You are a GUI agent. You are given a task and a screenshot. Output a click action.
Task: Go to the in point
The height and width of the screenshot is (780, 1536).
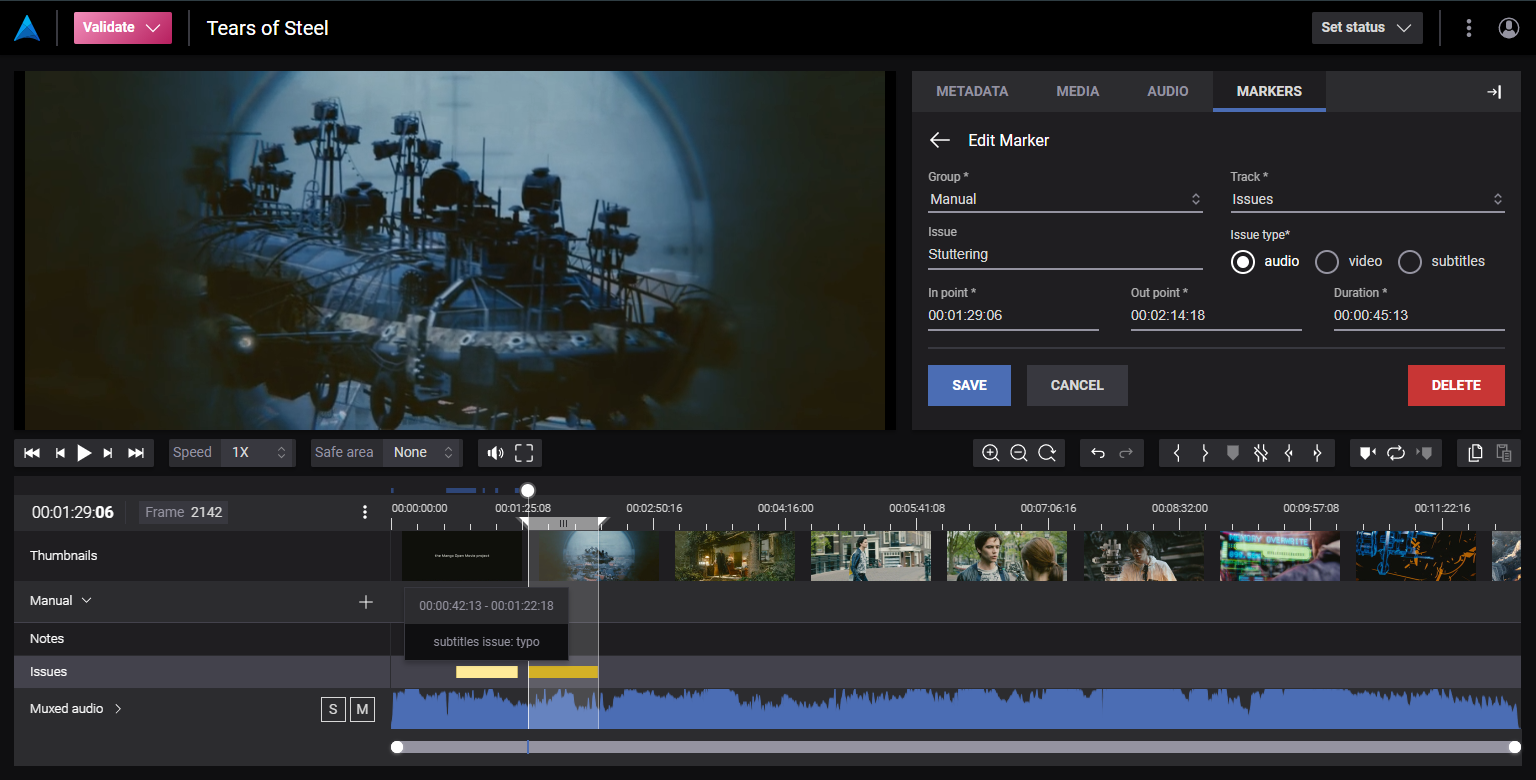pos(1289,453)
